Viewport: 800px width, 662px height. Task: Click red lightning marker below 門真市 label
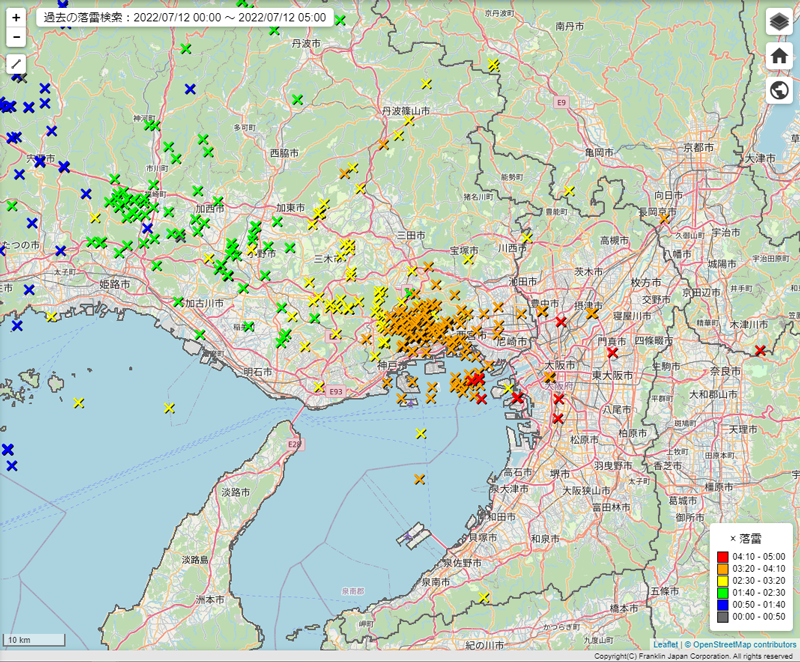point(612,352)
